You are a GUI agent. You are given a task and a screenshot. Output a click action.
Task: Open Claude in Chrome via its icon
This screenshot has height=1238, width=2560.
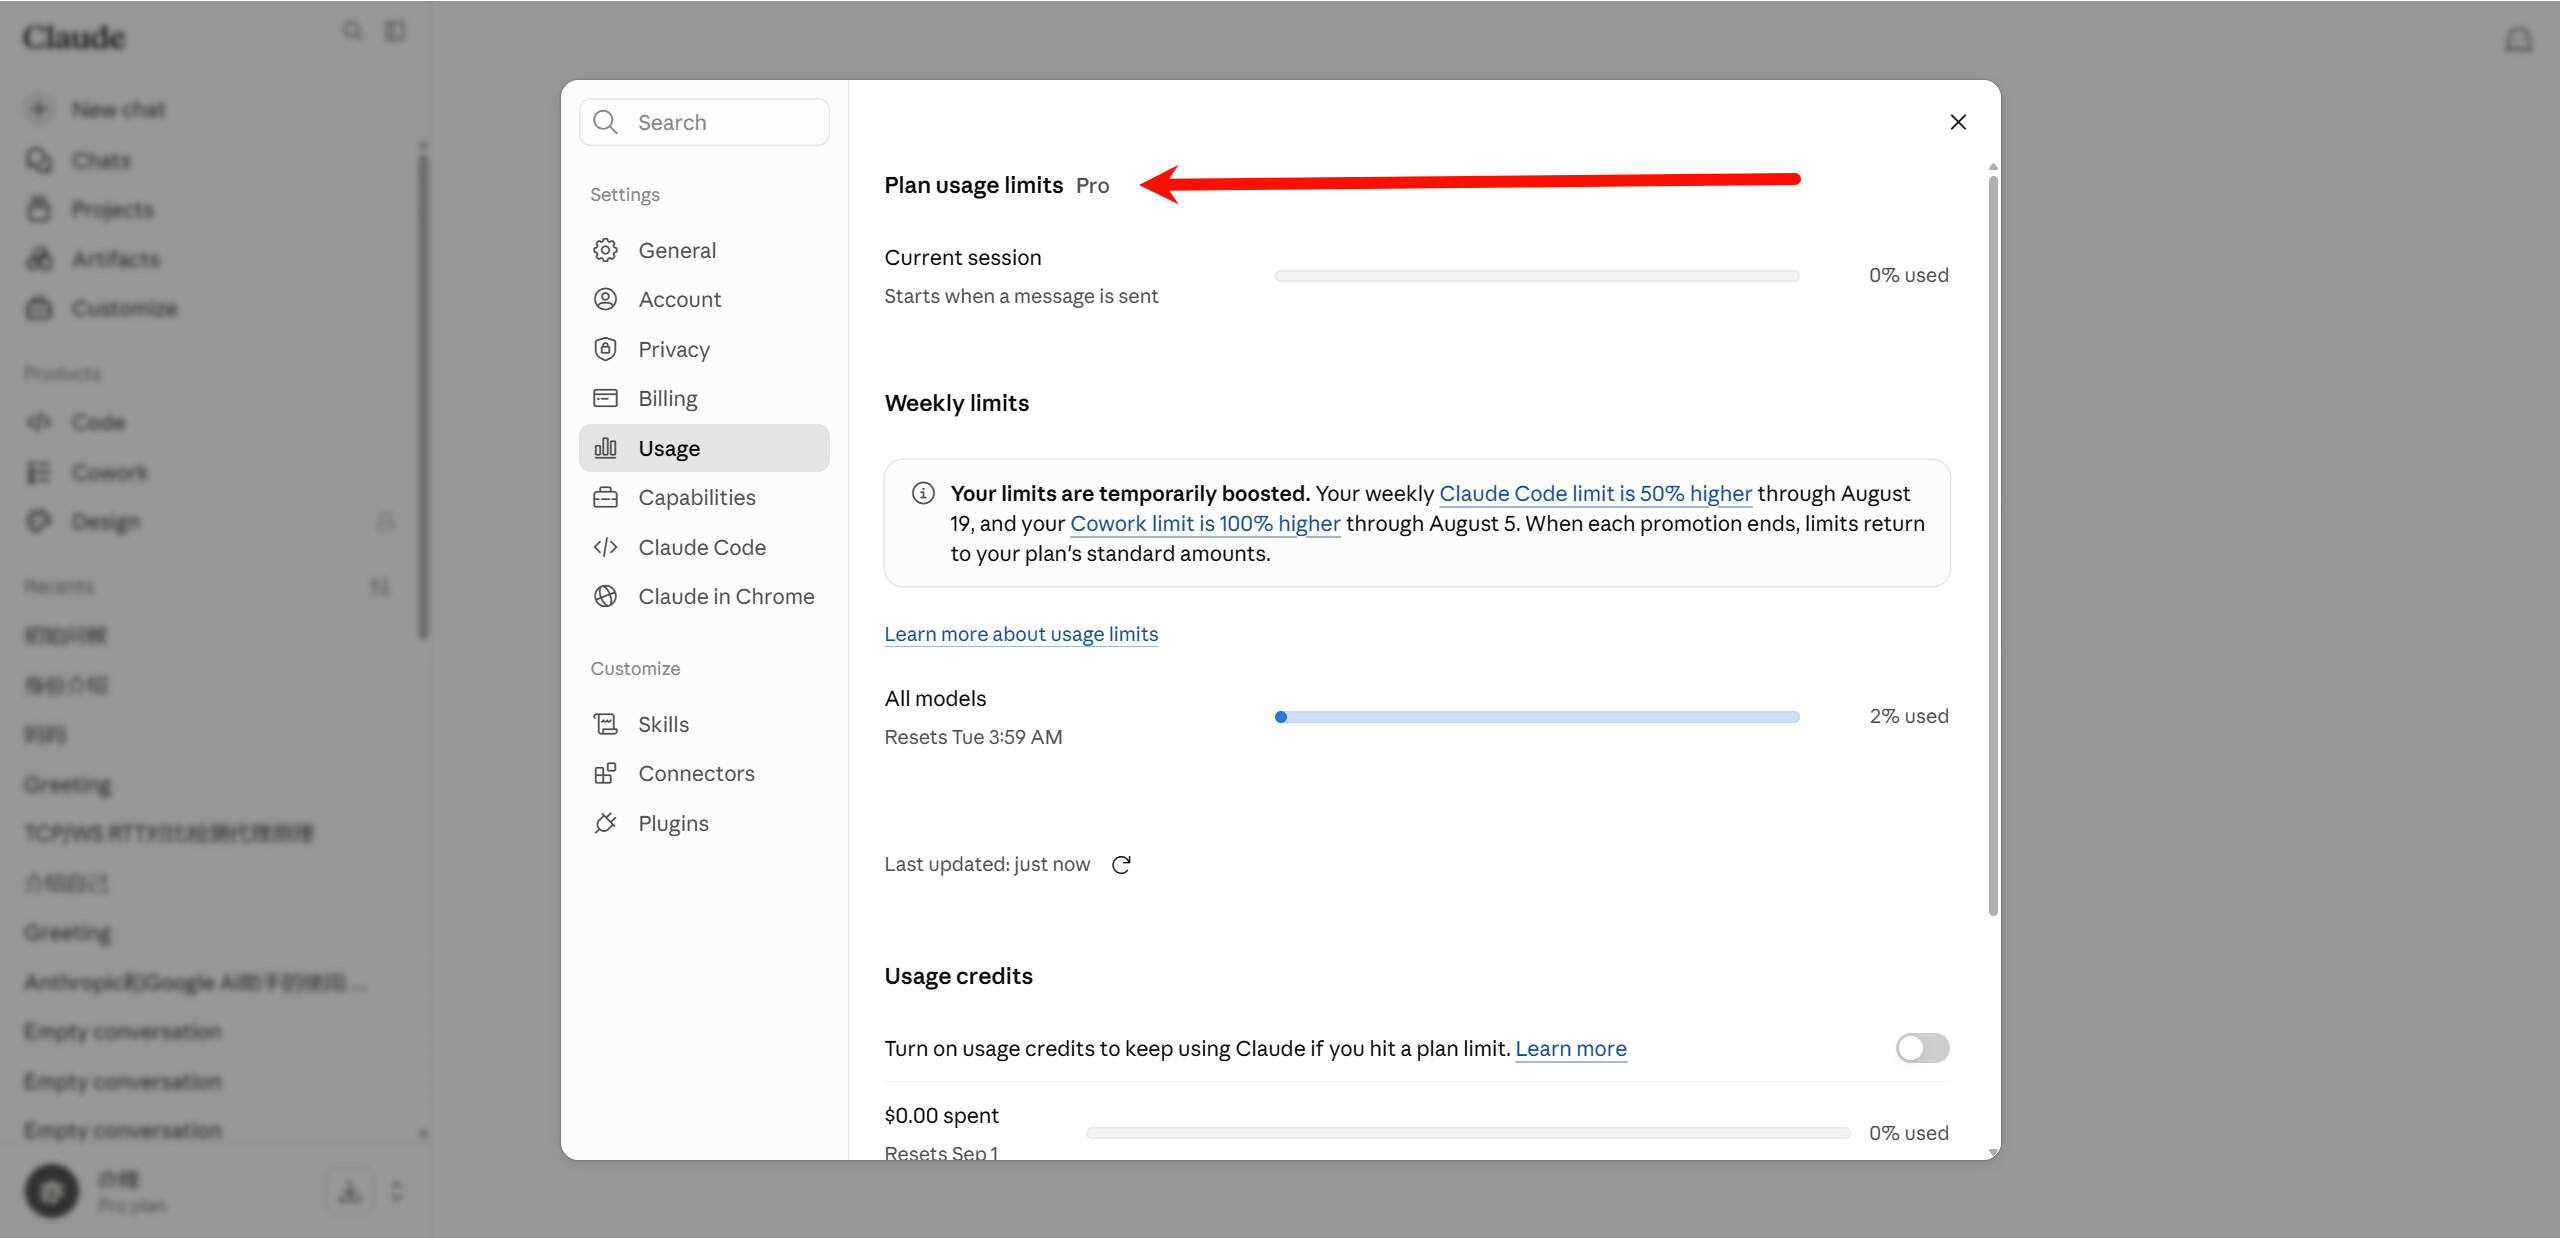(605, 596)
